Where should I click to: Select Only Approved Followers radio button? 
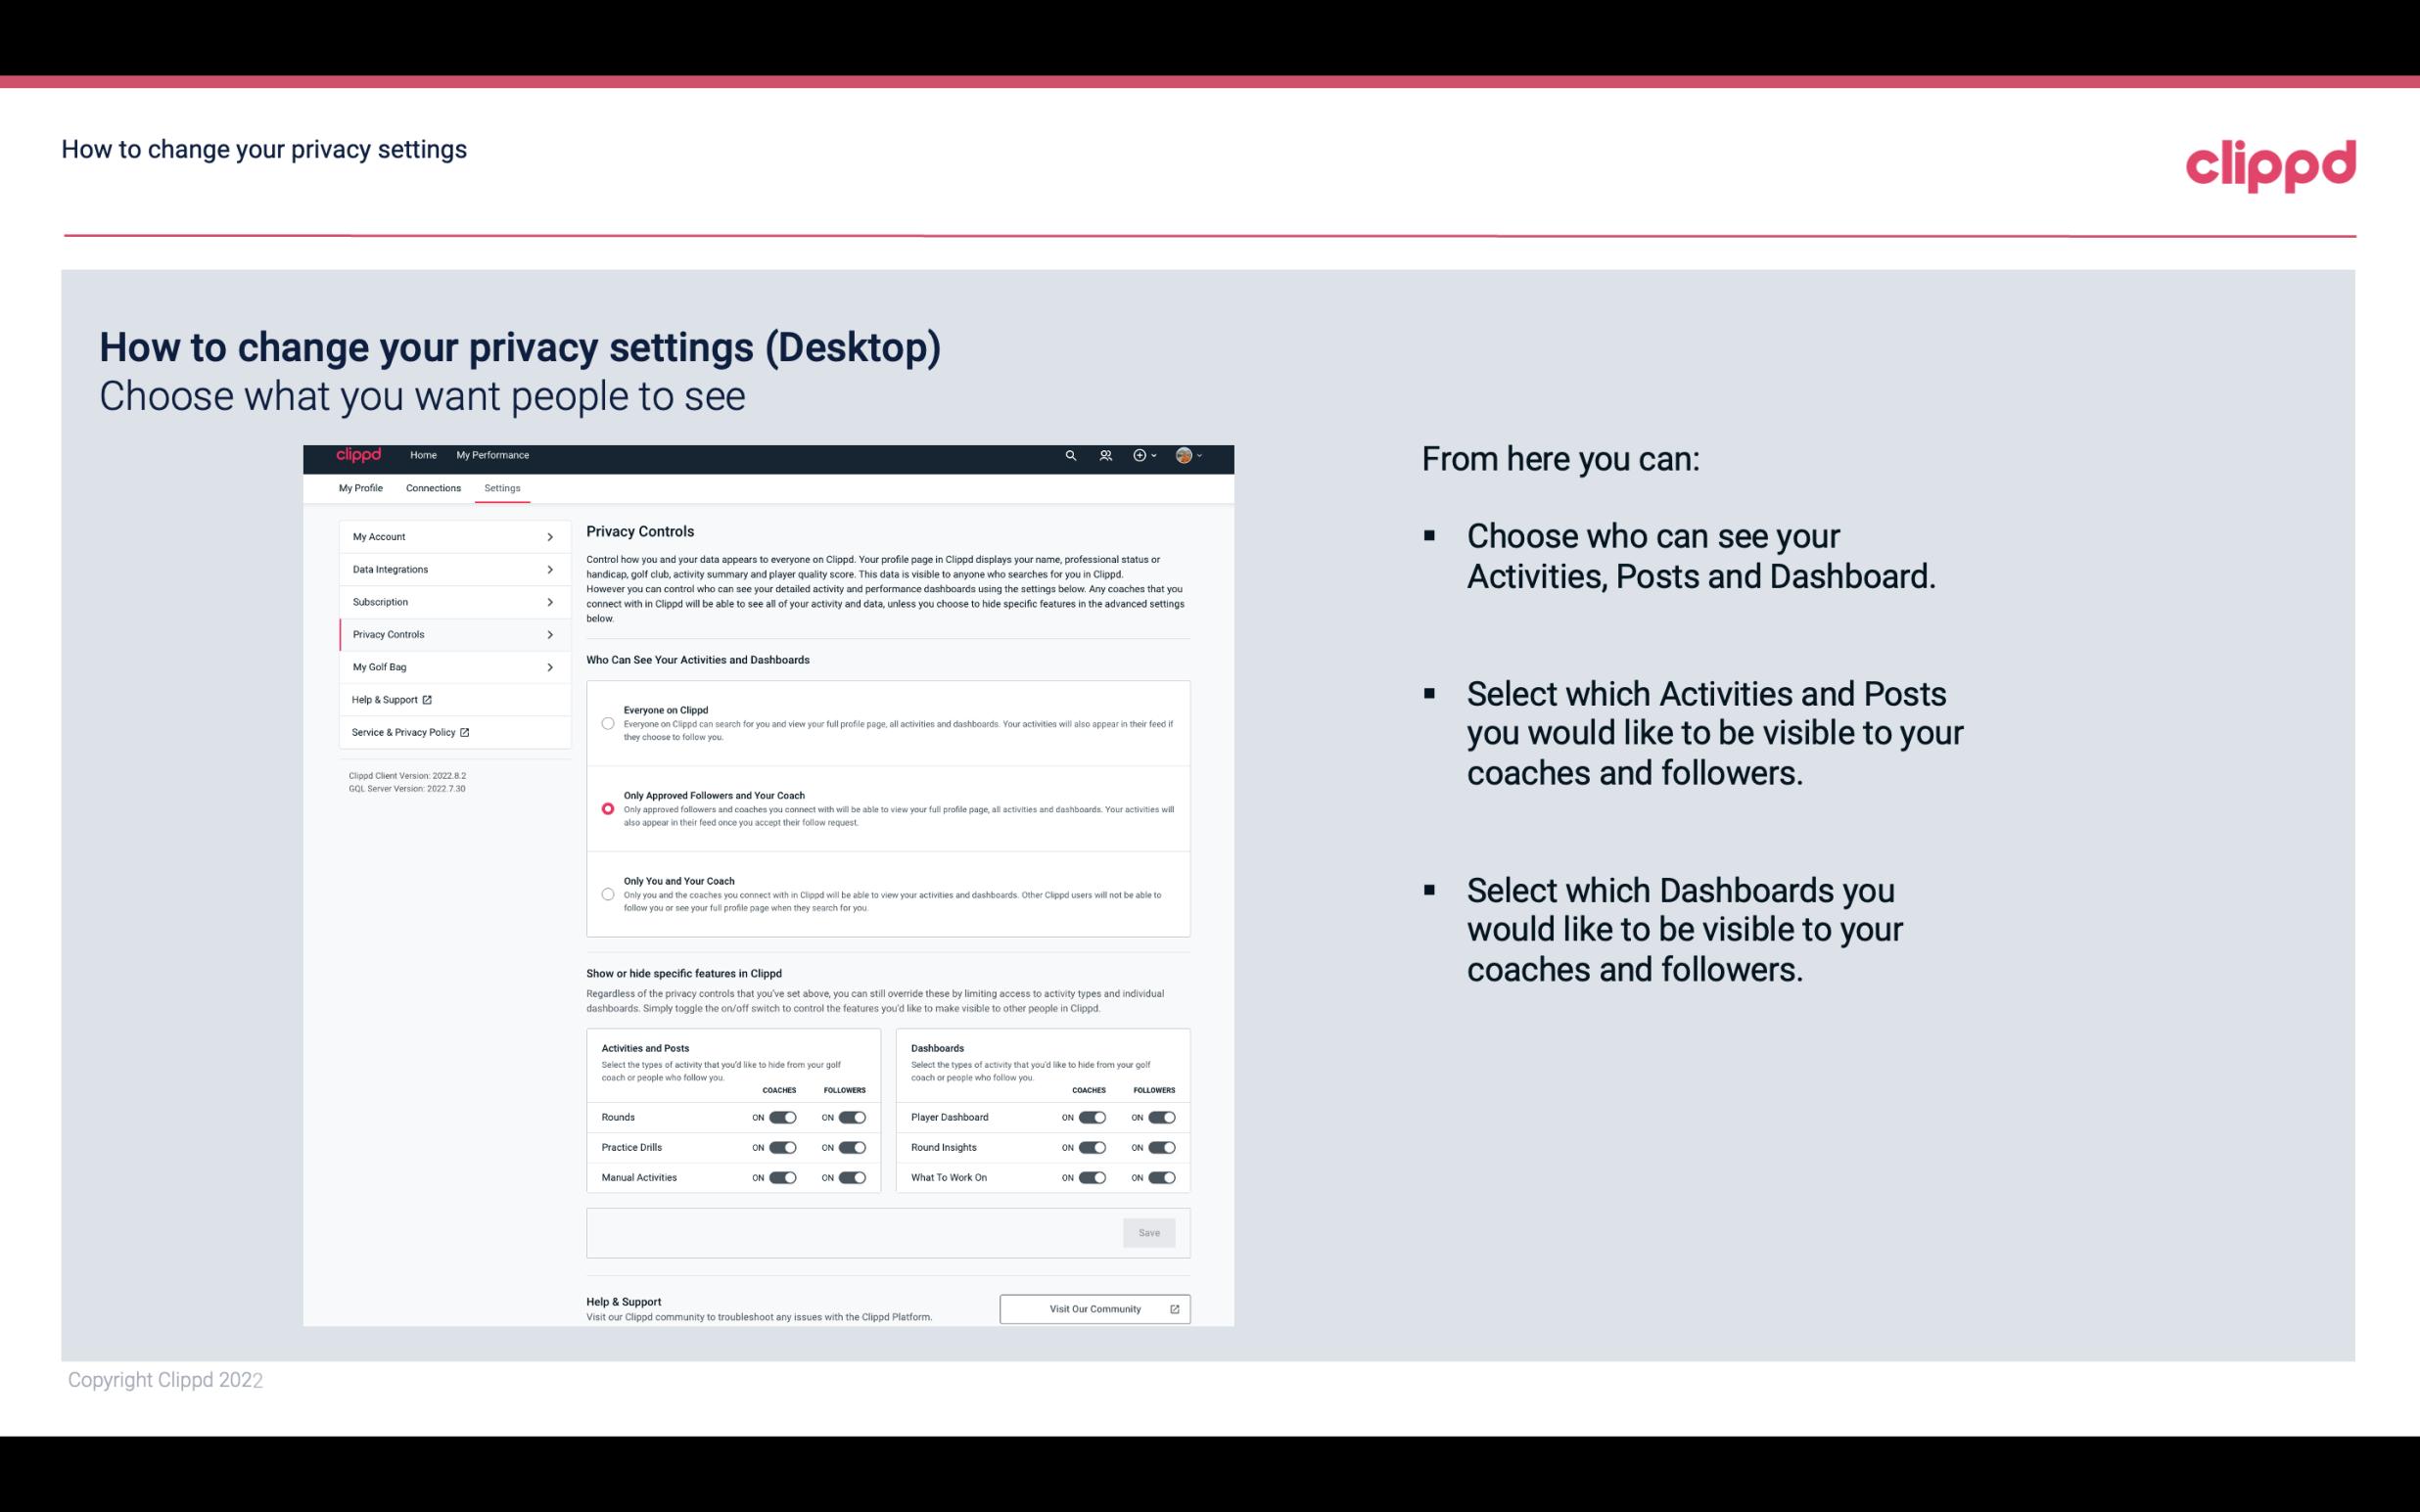pos(608,808)
